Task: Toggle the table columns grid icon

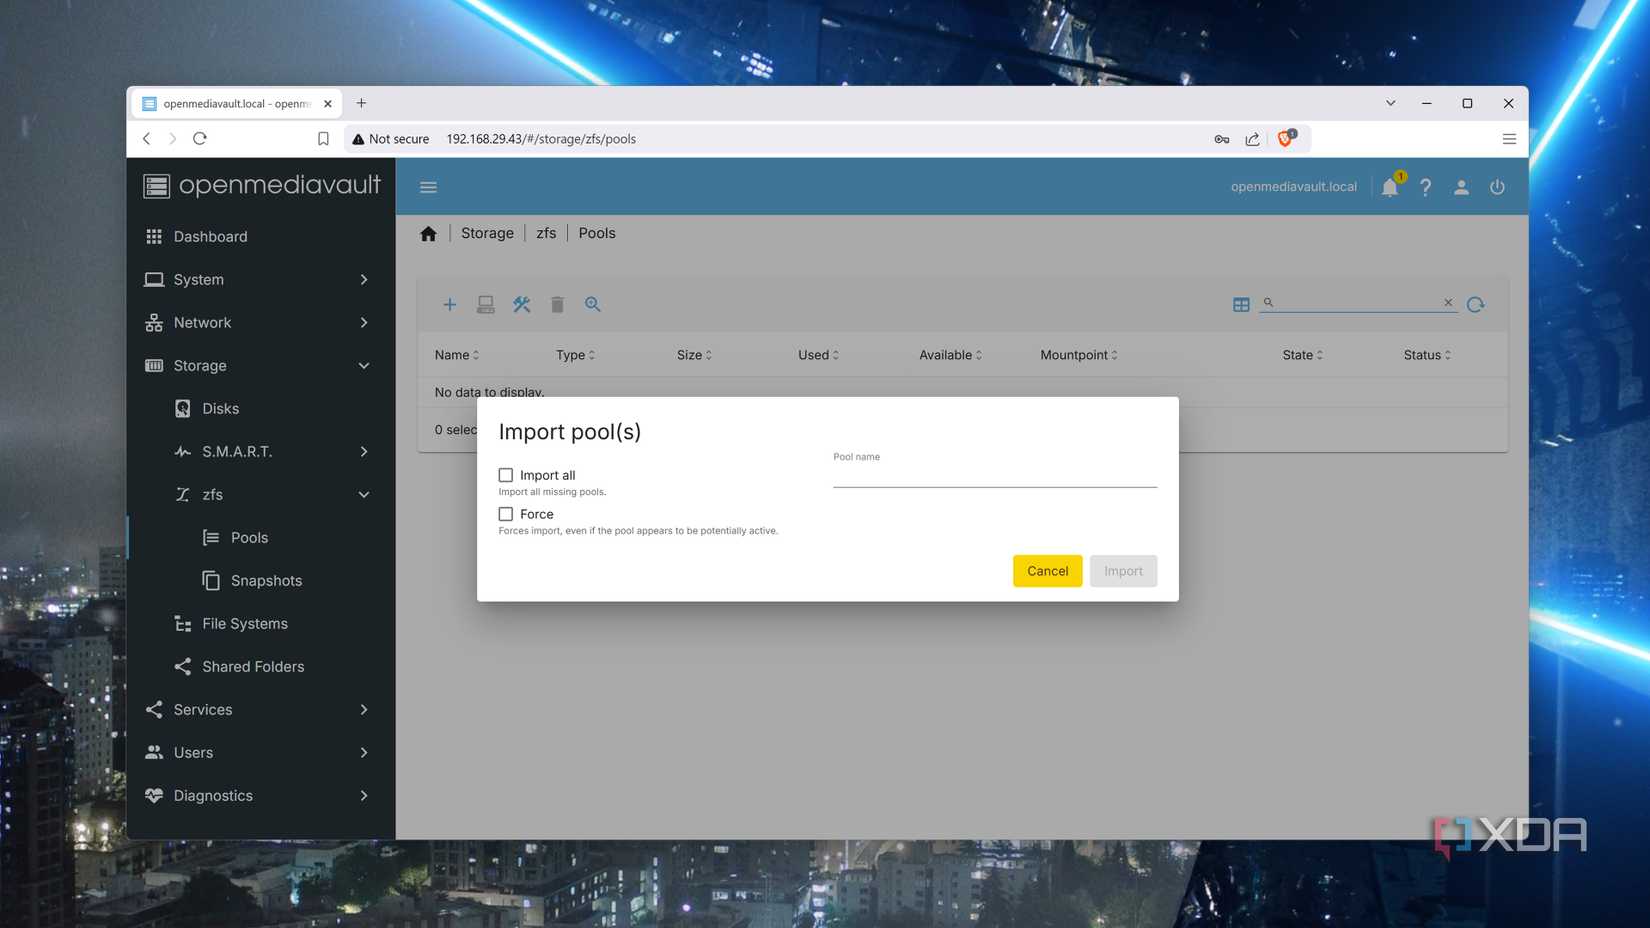Action: tap(1241, 304)
